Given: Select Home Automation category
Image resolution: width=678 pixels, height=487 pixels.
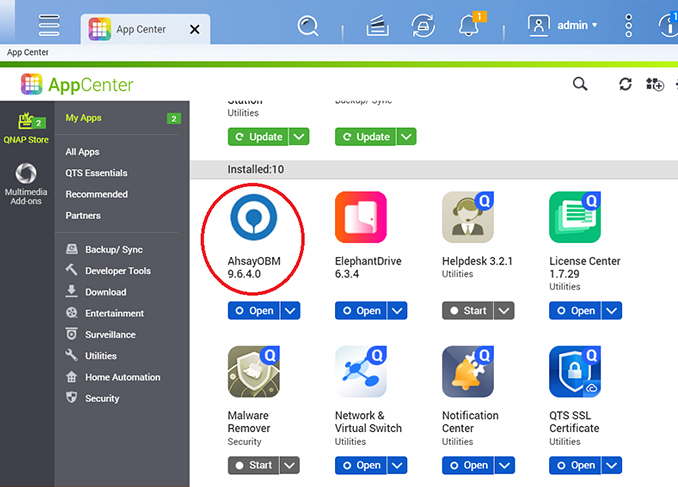Looking at the screenshot, I should click(113, 377).
